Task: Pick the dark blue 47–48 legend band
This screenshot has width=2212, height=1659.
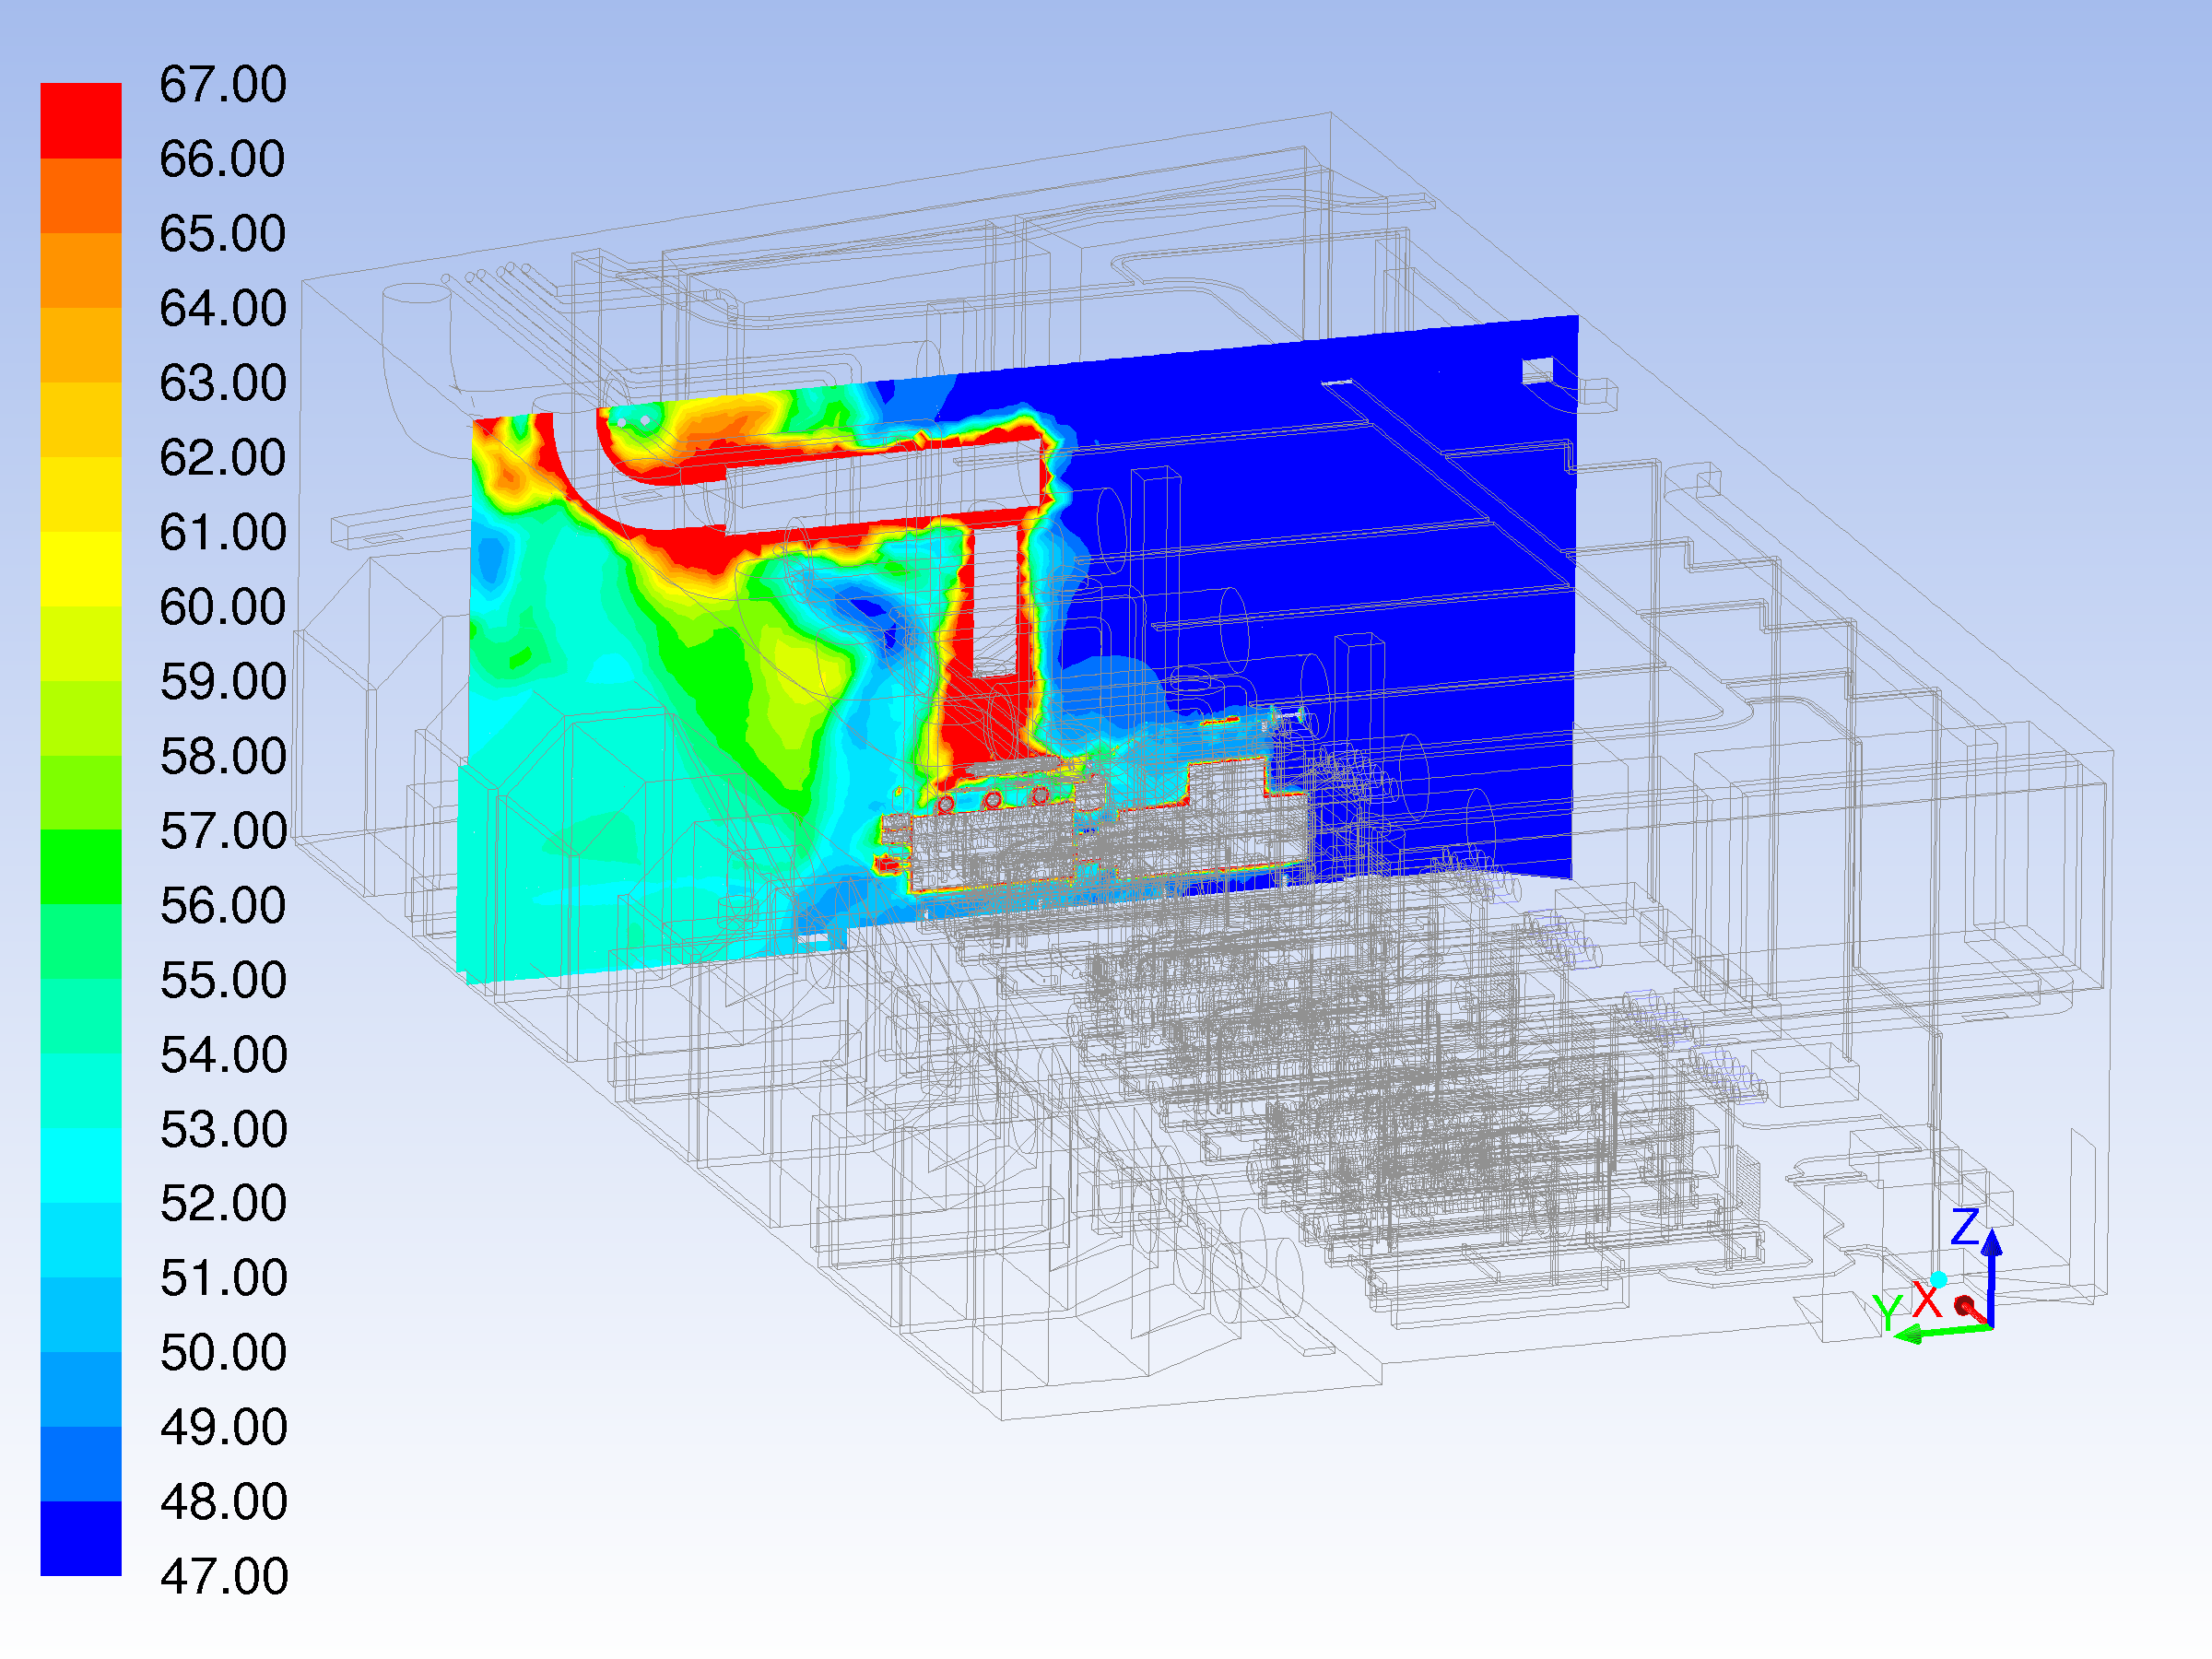Action: pos(81,1539)
